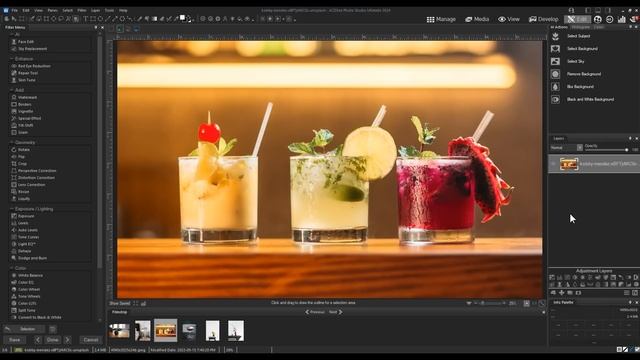Collapse the AI filter group
Image resolution: width=640 pixels, height=360 pixels.
11,35
